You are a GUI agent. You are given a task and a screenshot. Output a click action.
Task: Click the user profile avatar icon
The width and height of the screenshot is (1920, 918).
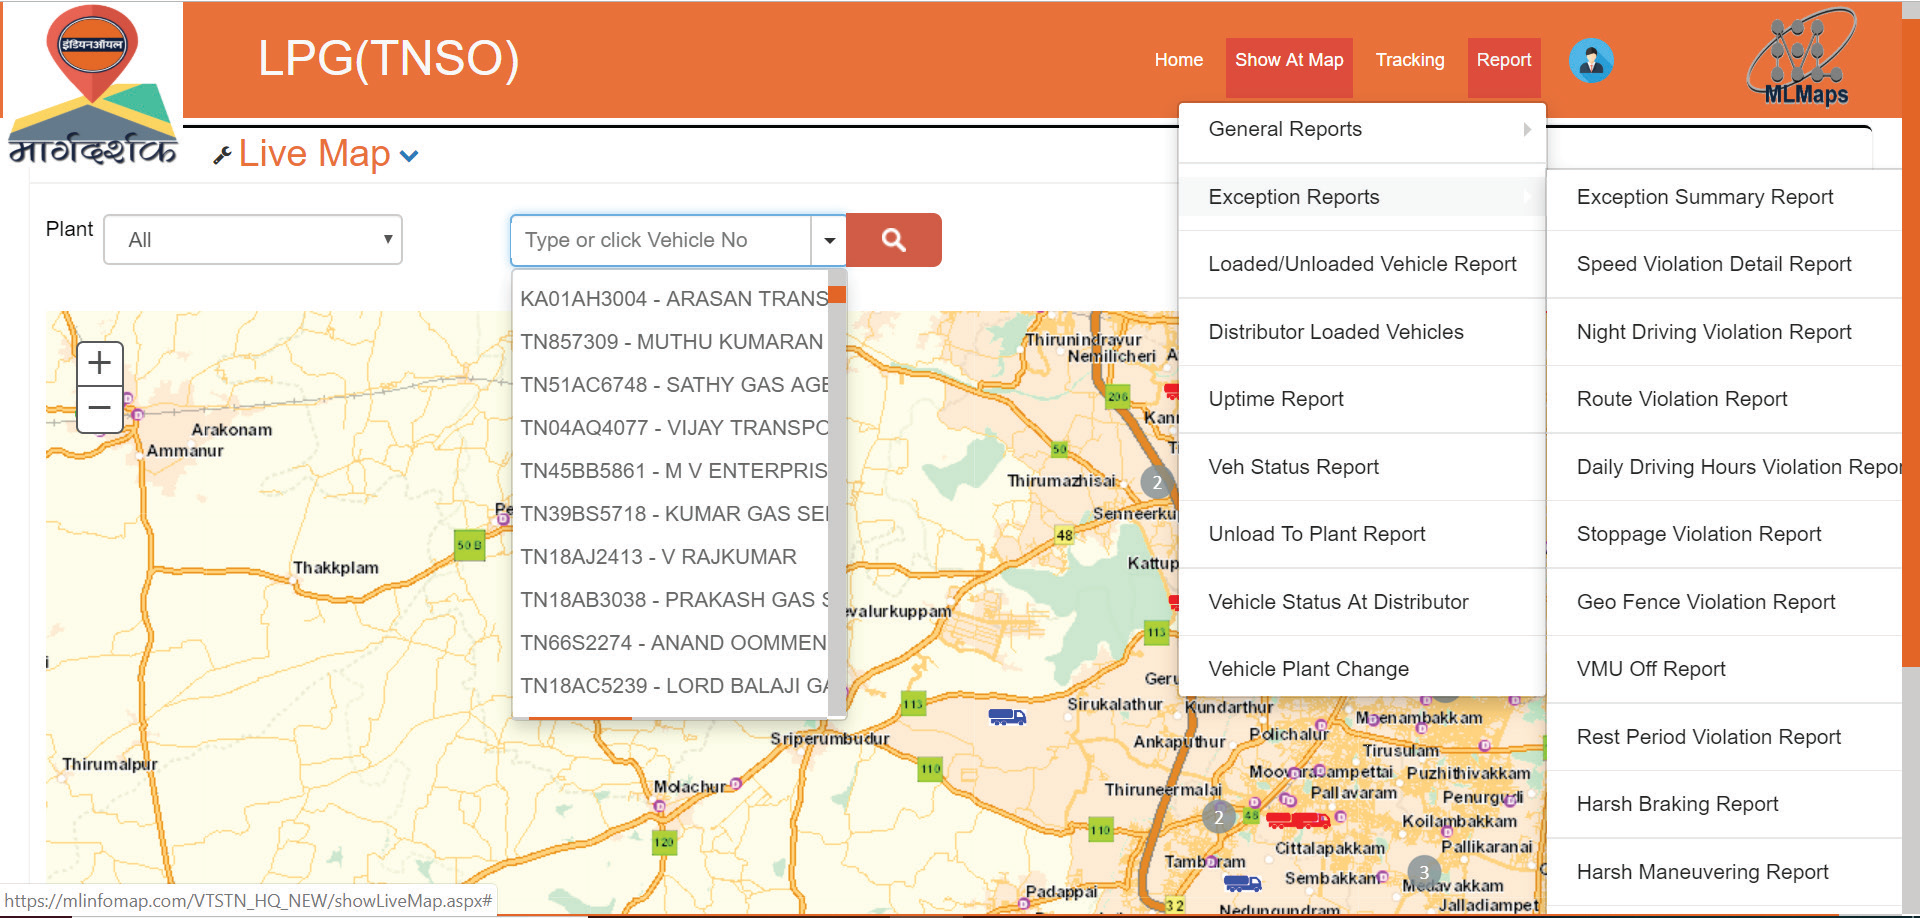1590,61
